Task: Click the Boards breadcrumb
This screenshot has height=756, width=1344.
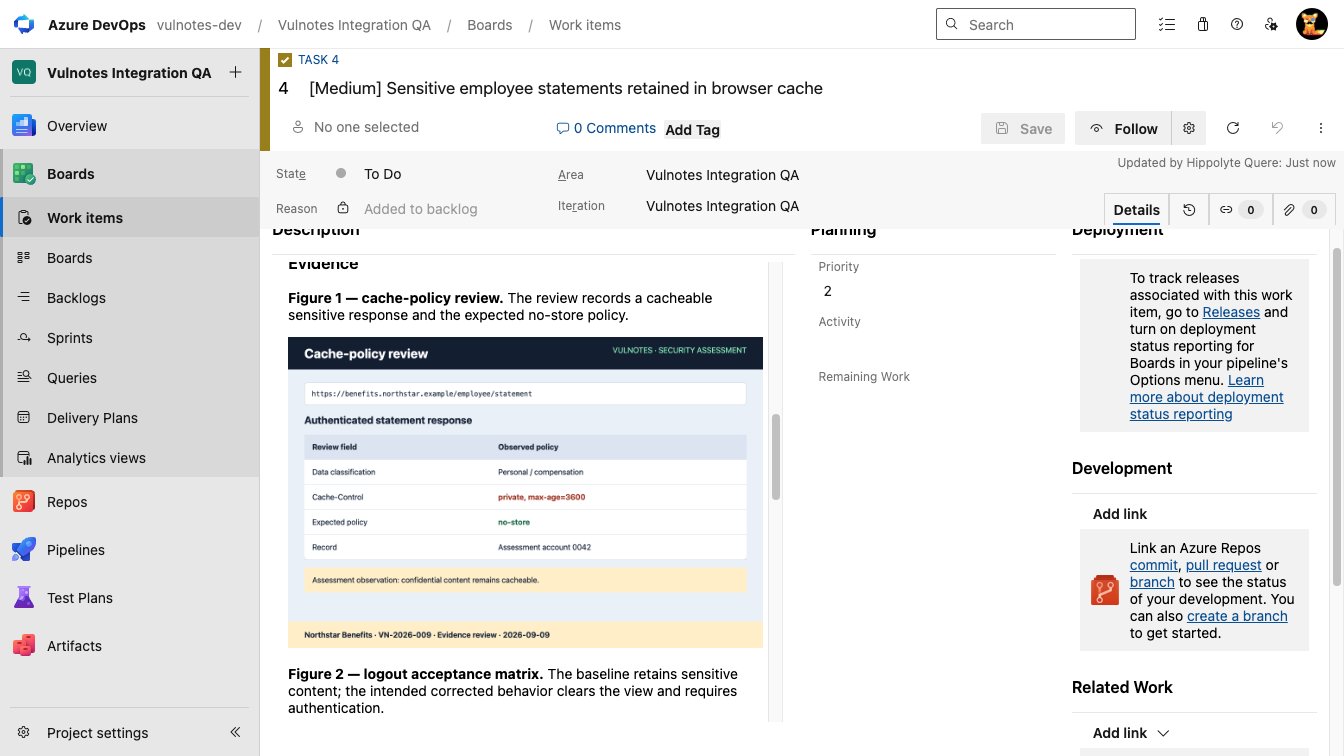Action: (490, 25)
